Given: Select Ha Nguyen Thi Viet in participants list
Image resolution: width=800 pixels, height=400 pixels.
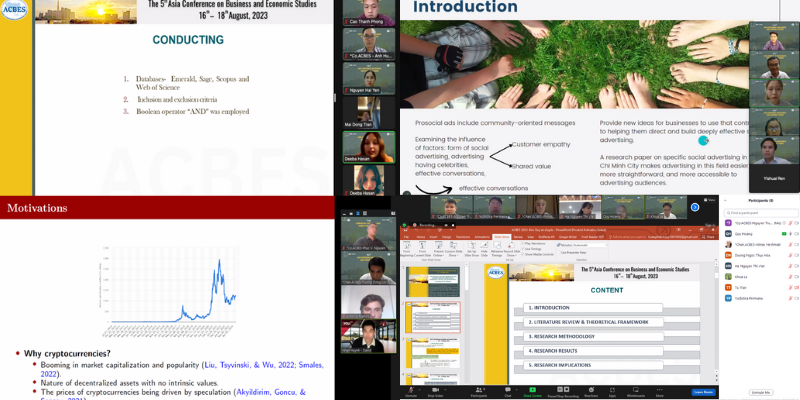Looking at the screenshot, I should point(761,266).
